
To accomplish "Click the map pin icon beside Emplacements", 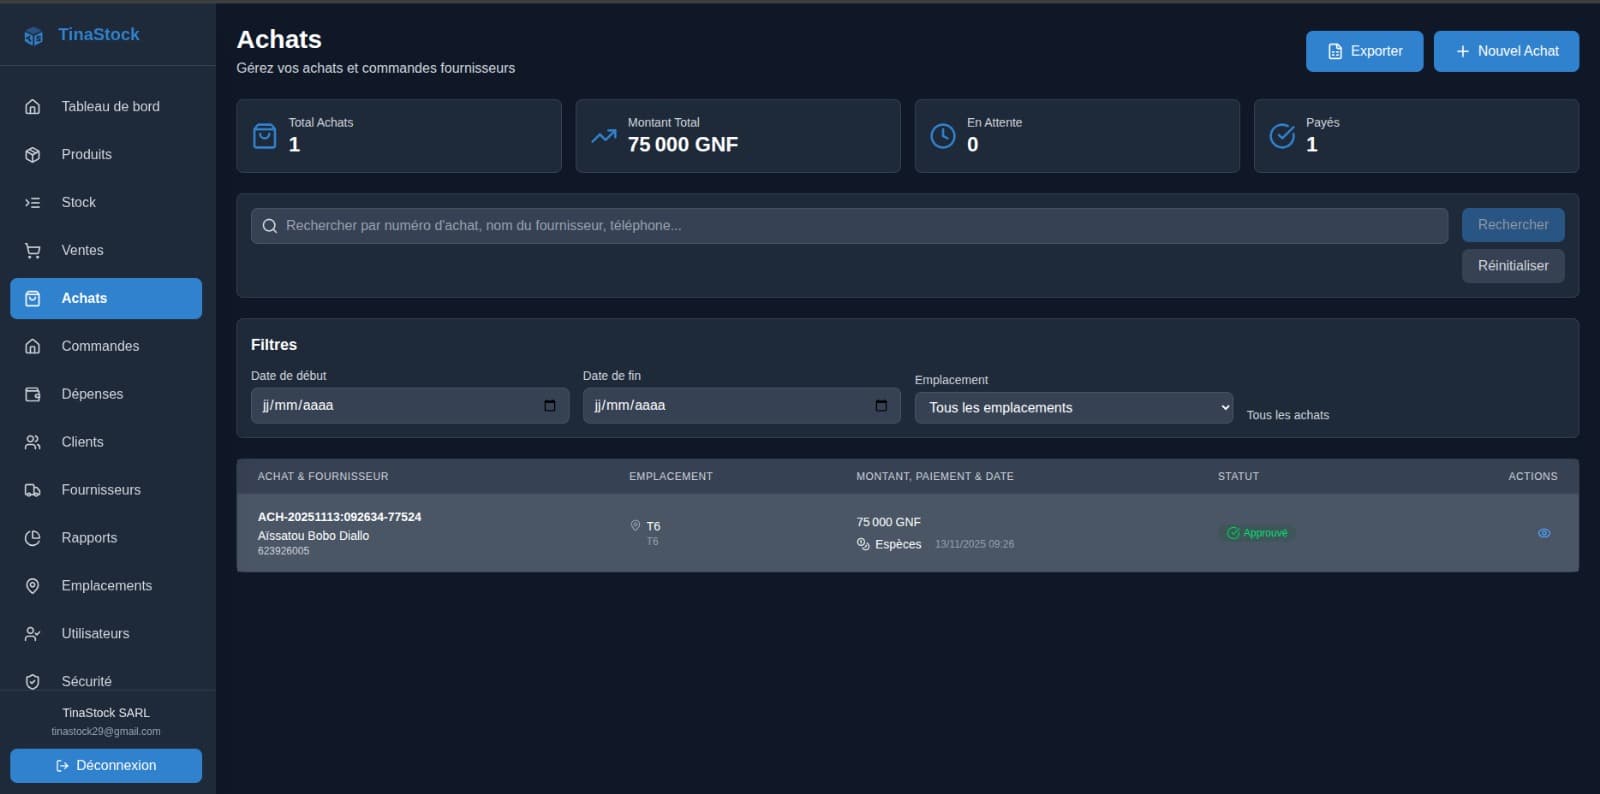I will coord(33,586).
